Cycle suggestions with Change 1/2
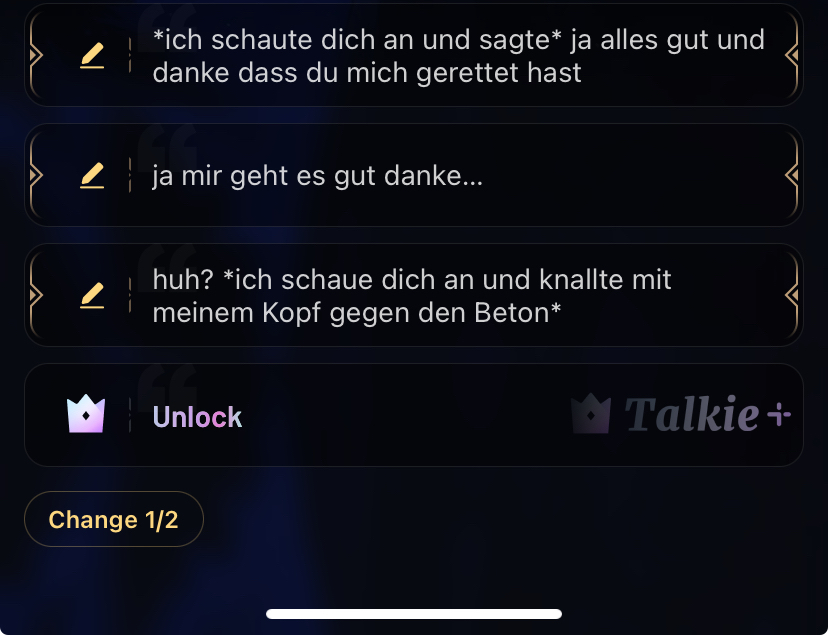Image resolution: width=828 pixels, height=635 pixels. (x=114, y=519)
